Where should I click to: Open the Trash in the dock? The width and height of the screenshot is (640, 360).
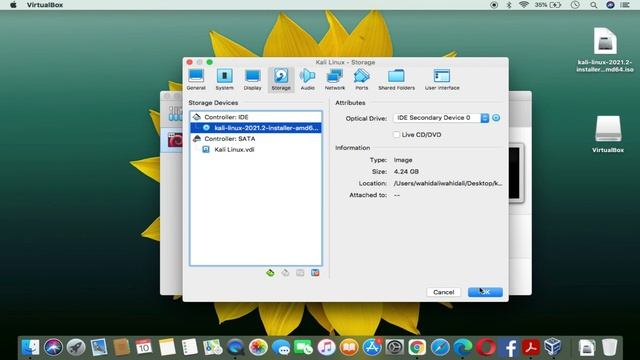point(609,347)
